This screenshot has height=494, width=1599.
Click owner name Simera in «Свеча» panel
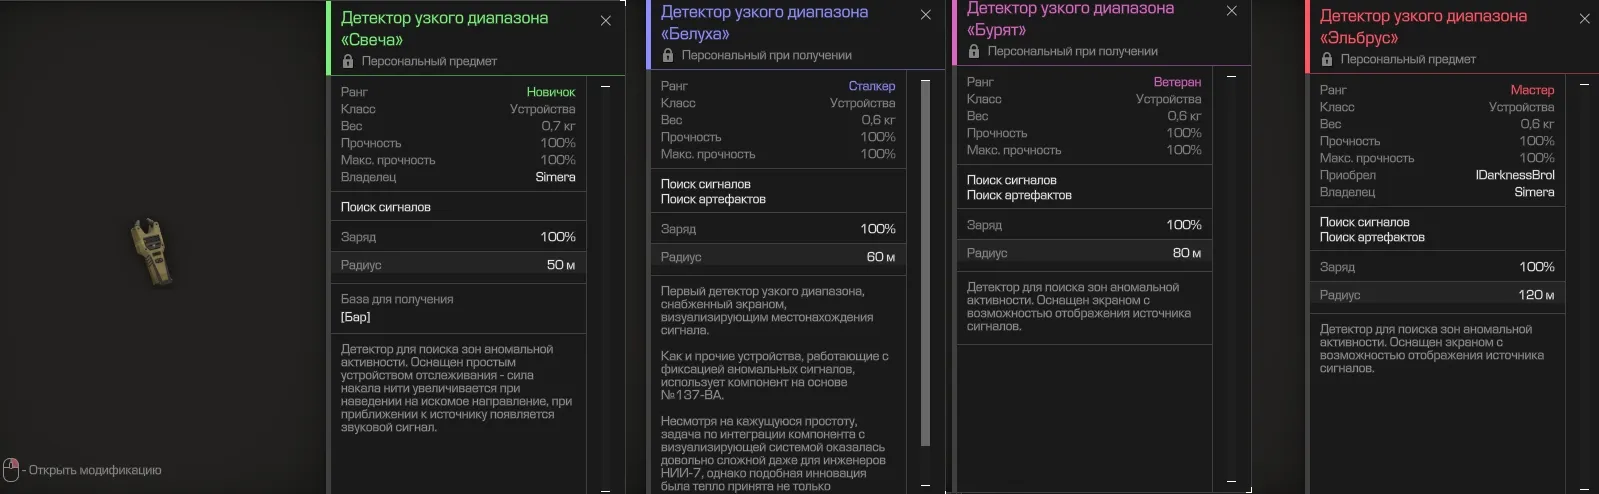click(x=555, y=177)
